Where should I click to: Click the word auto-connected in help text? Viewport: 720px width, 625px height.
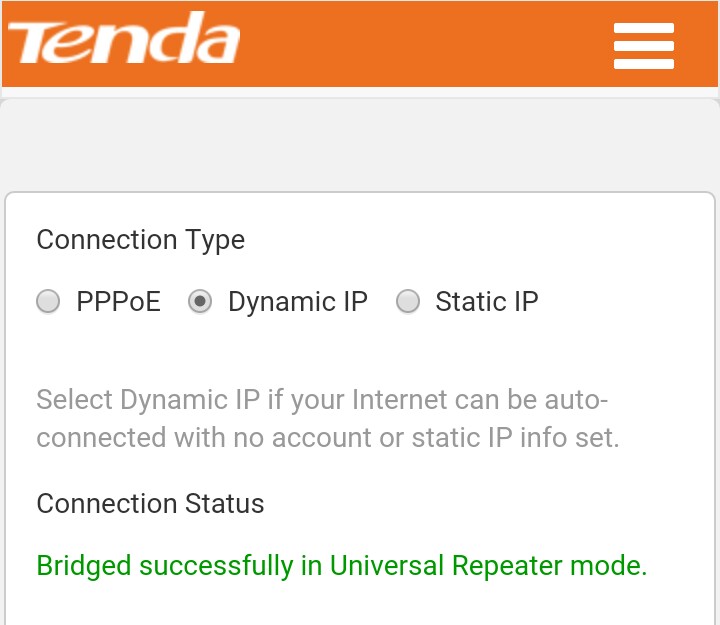tap(577, 400)
